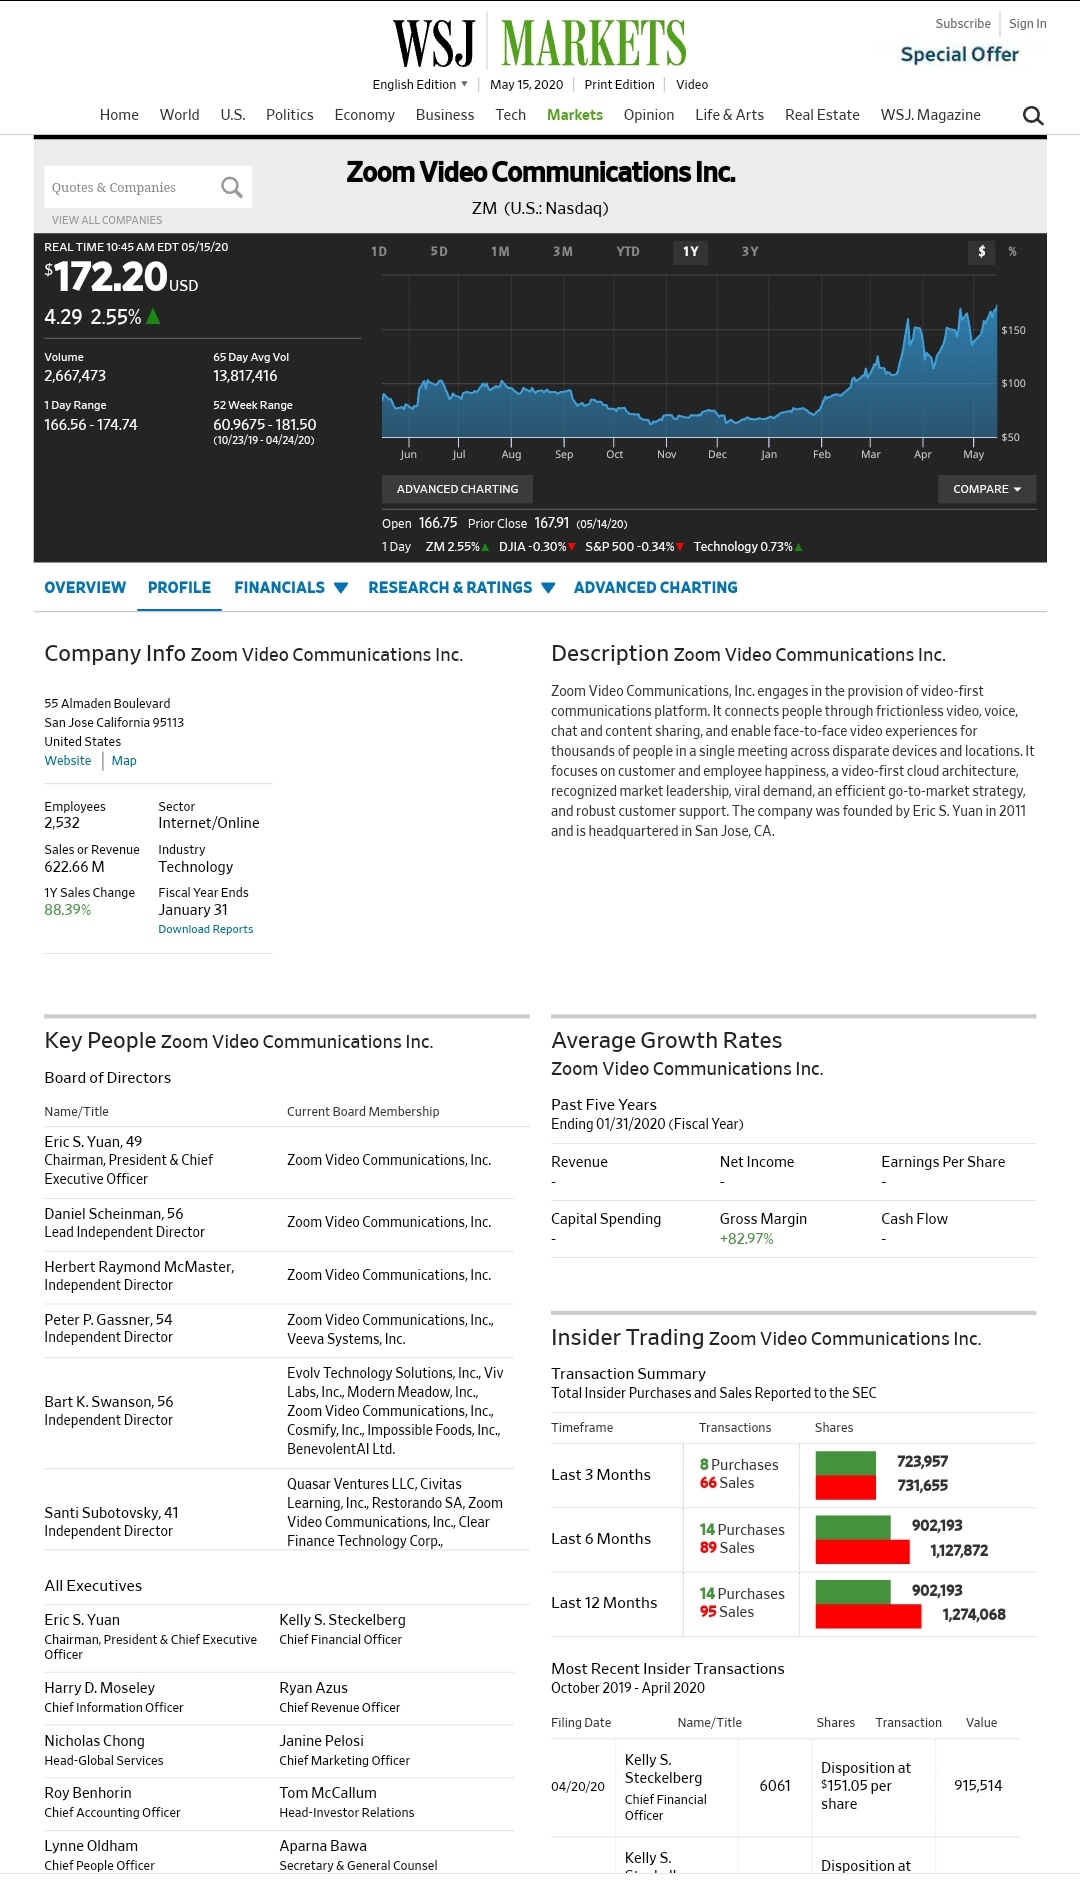Open the company address Map link

tap(124, 761)
